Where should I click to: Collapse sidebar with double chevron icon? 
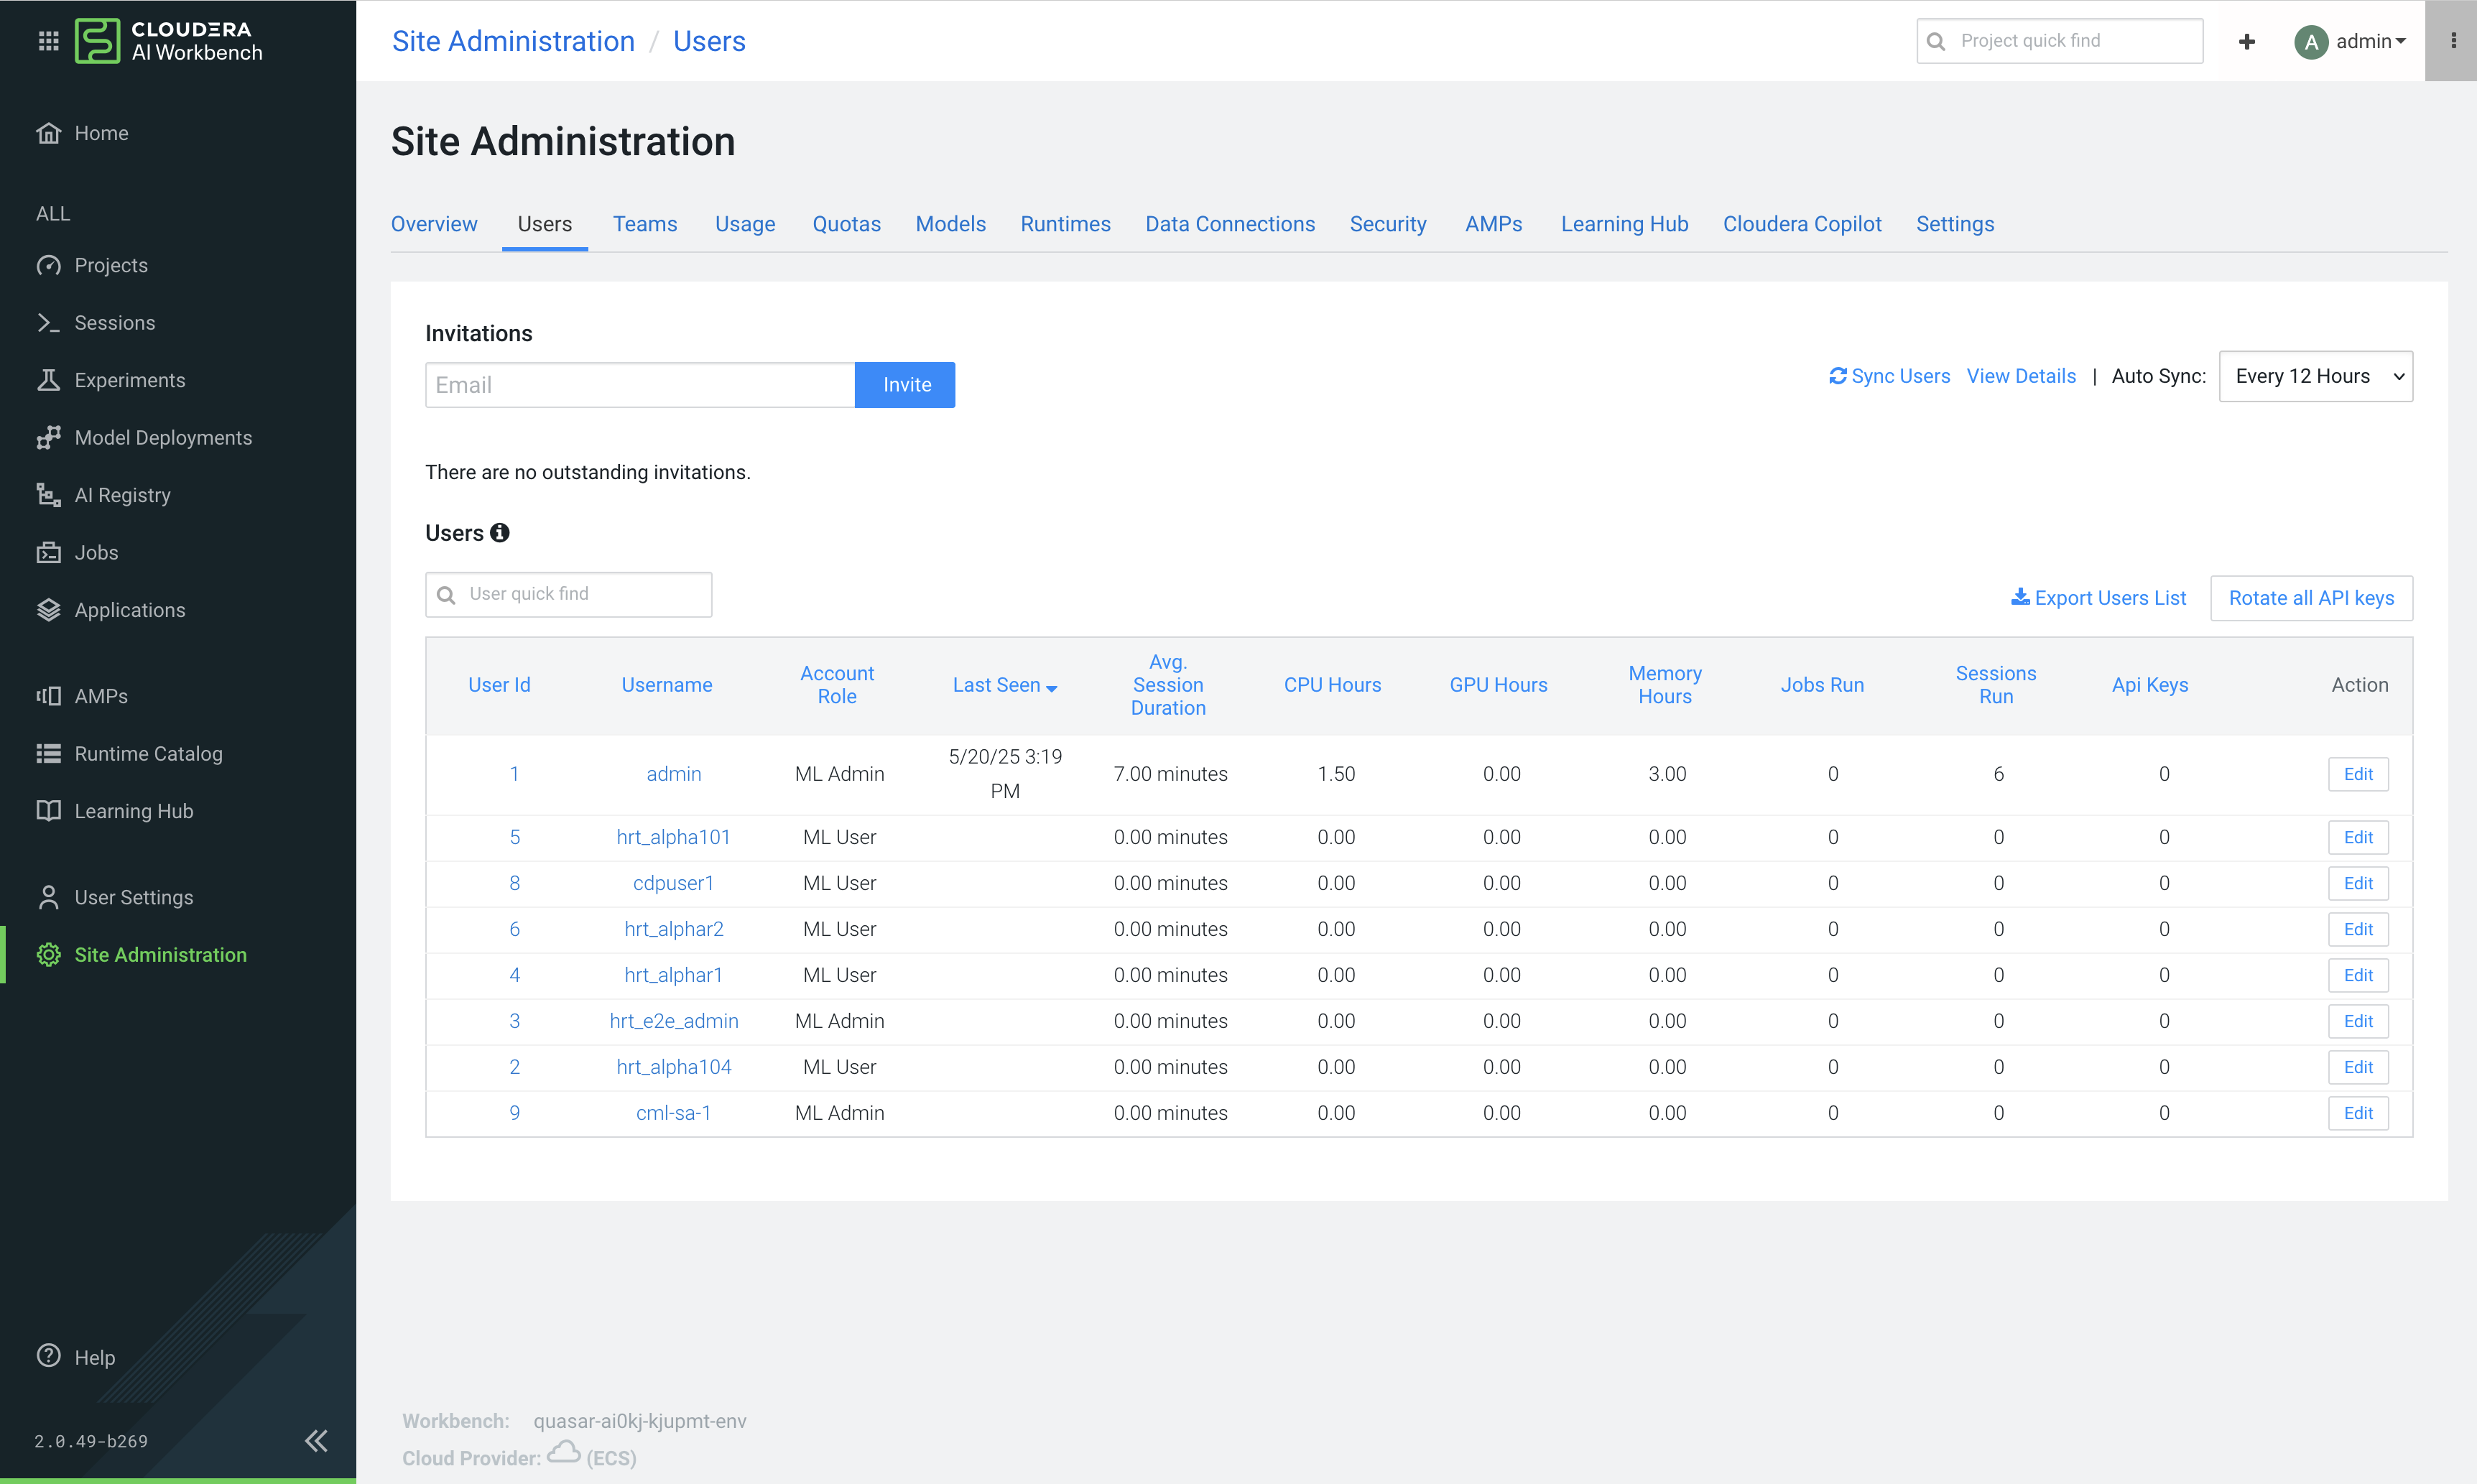316,1440
